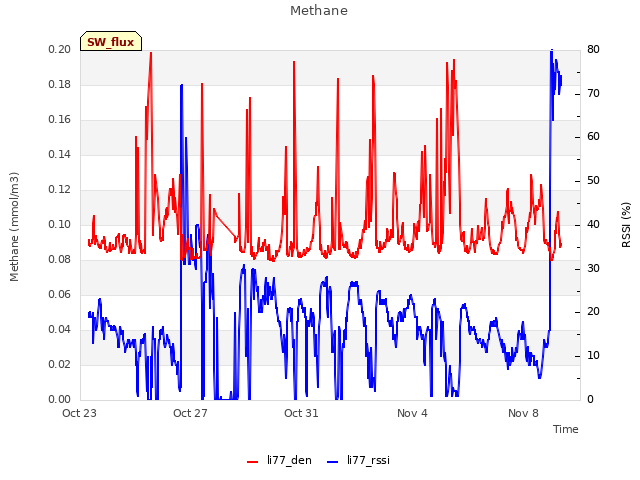The height and width of the screenshot is (480, 640).
Task: Click the 50 RSSI axis value
Action: pos(593,181)
